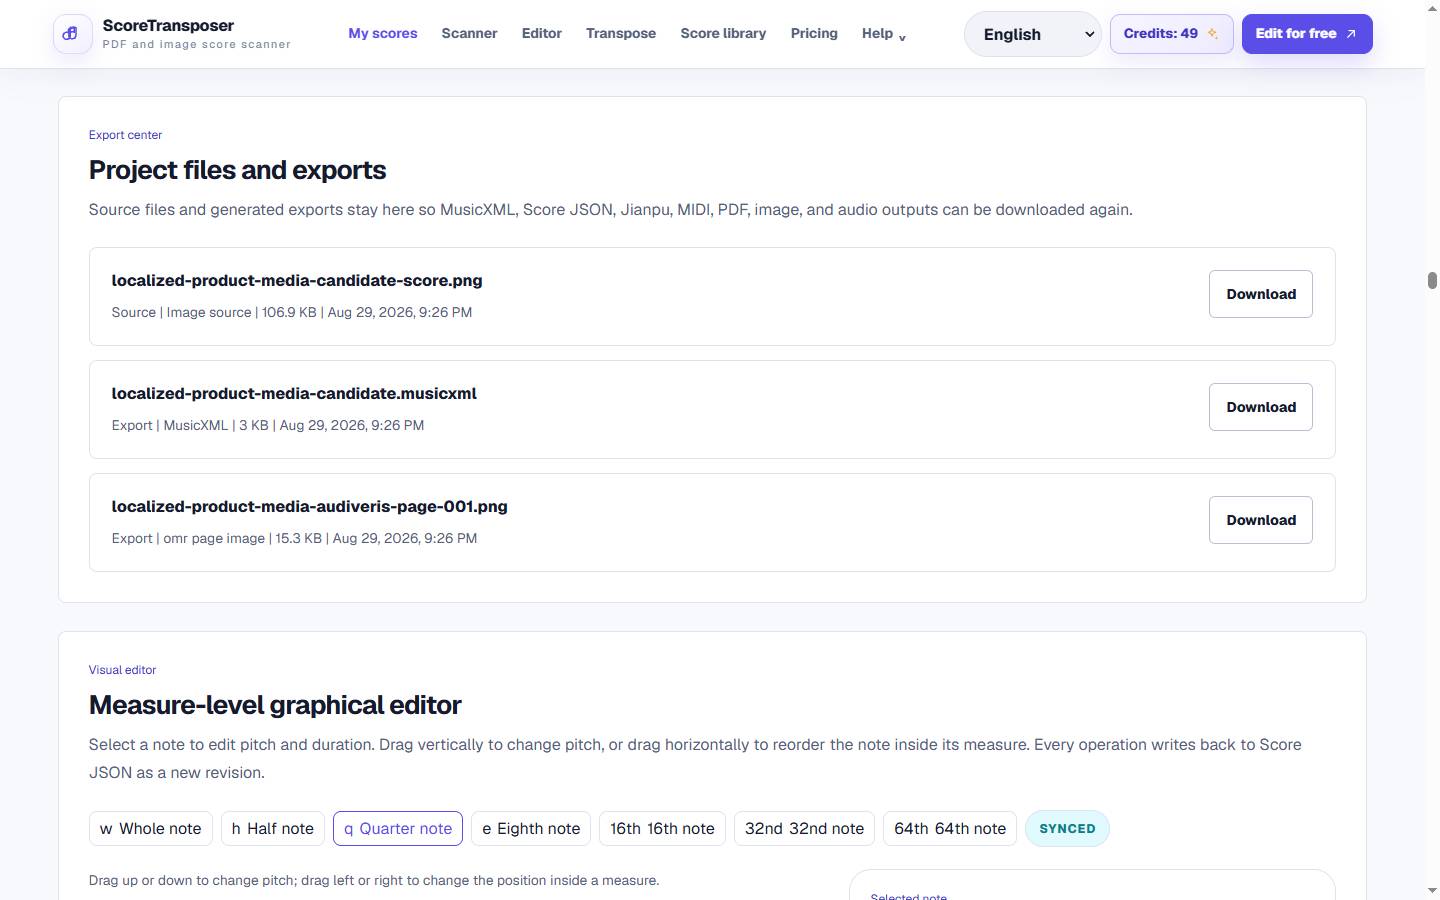The height and width of the screenshot is (900, 1440).
Task: Click the 'Source | Image source | 106.9 KB' details
Action: pyautogui.click(x=292, y=312)
